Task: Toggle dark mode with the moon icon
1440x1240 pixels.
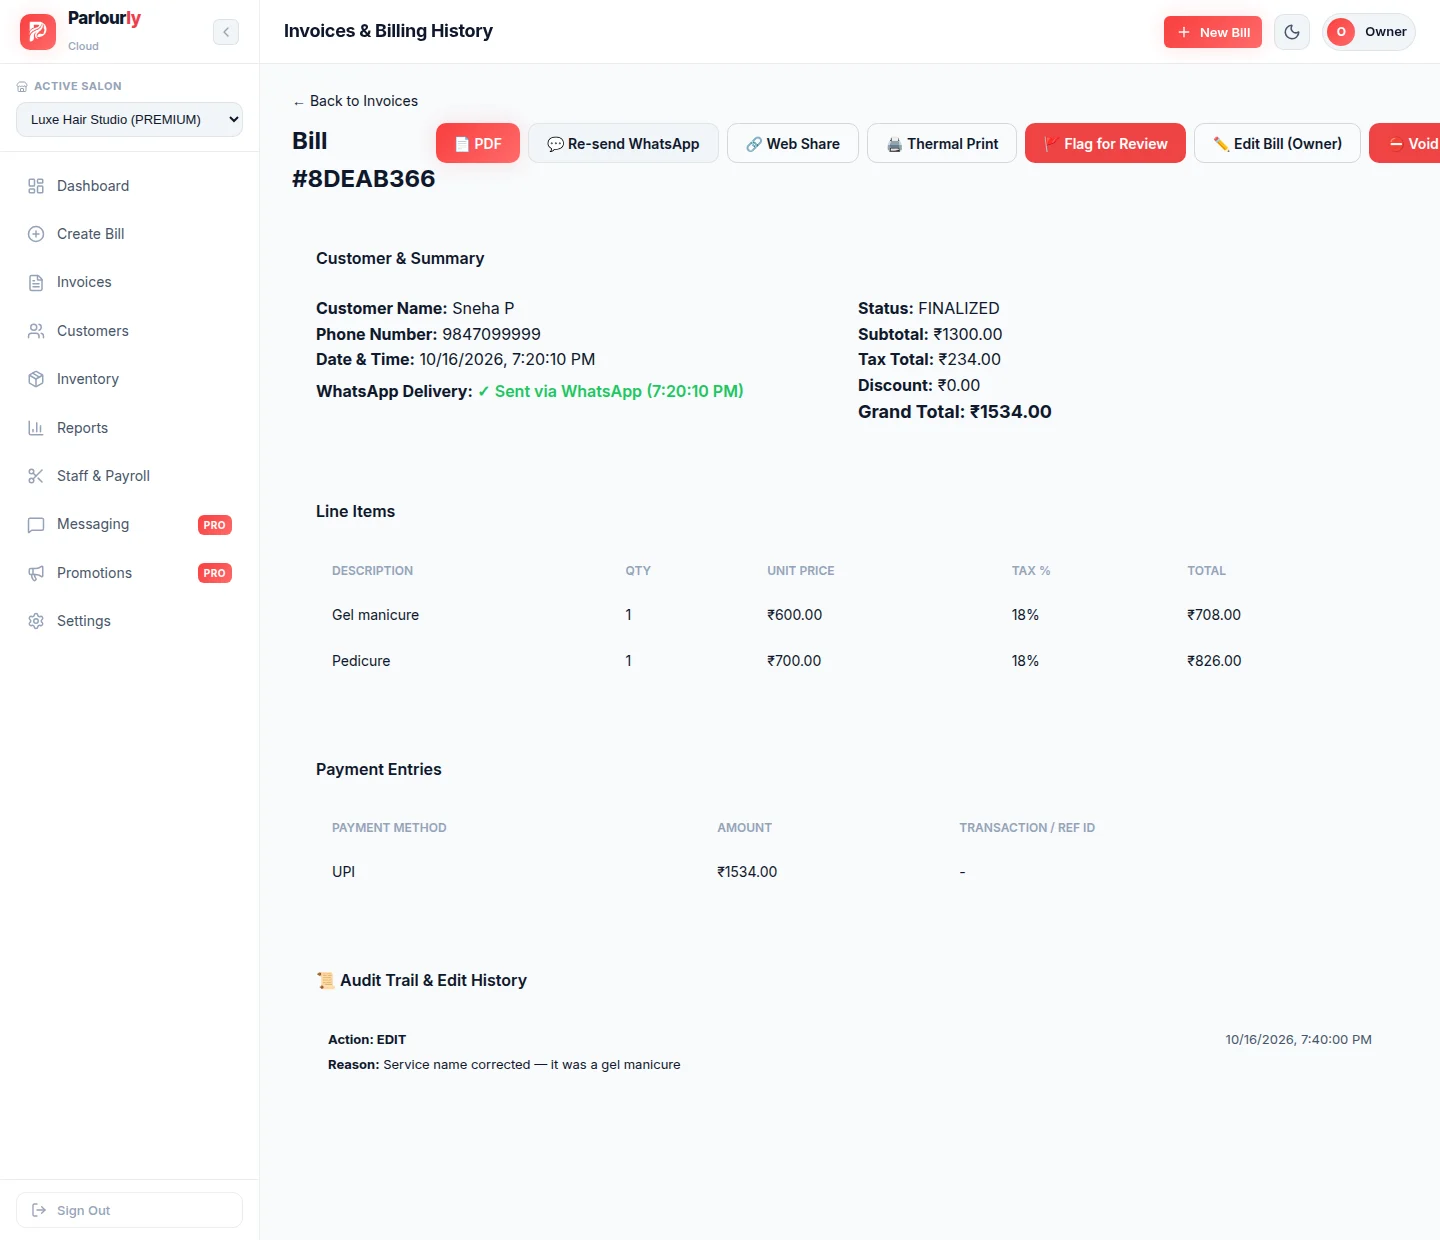Action: pos(1292,32)
